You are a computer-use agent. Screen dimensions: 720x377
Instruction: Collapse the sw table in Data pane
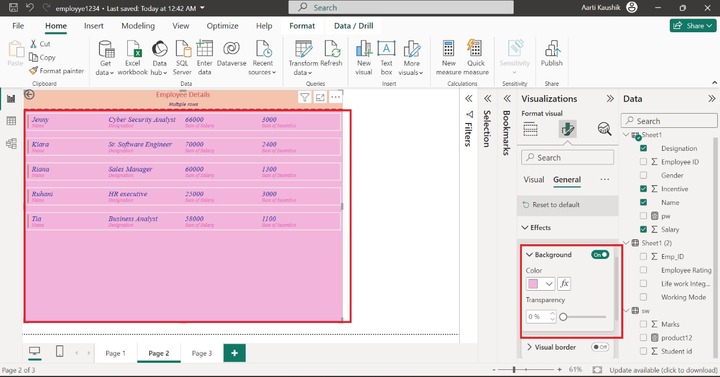(626, 310)
